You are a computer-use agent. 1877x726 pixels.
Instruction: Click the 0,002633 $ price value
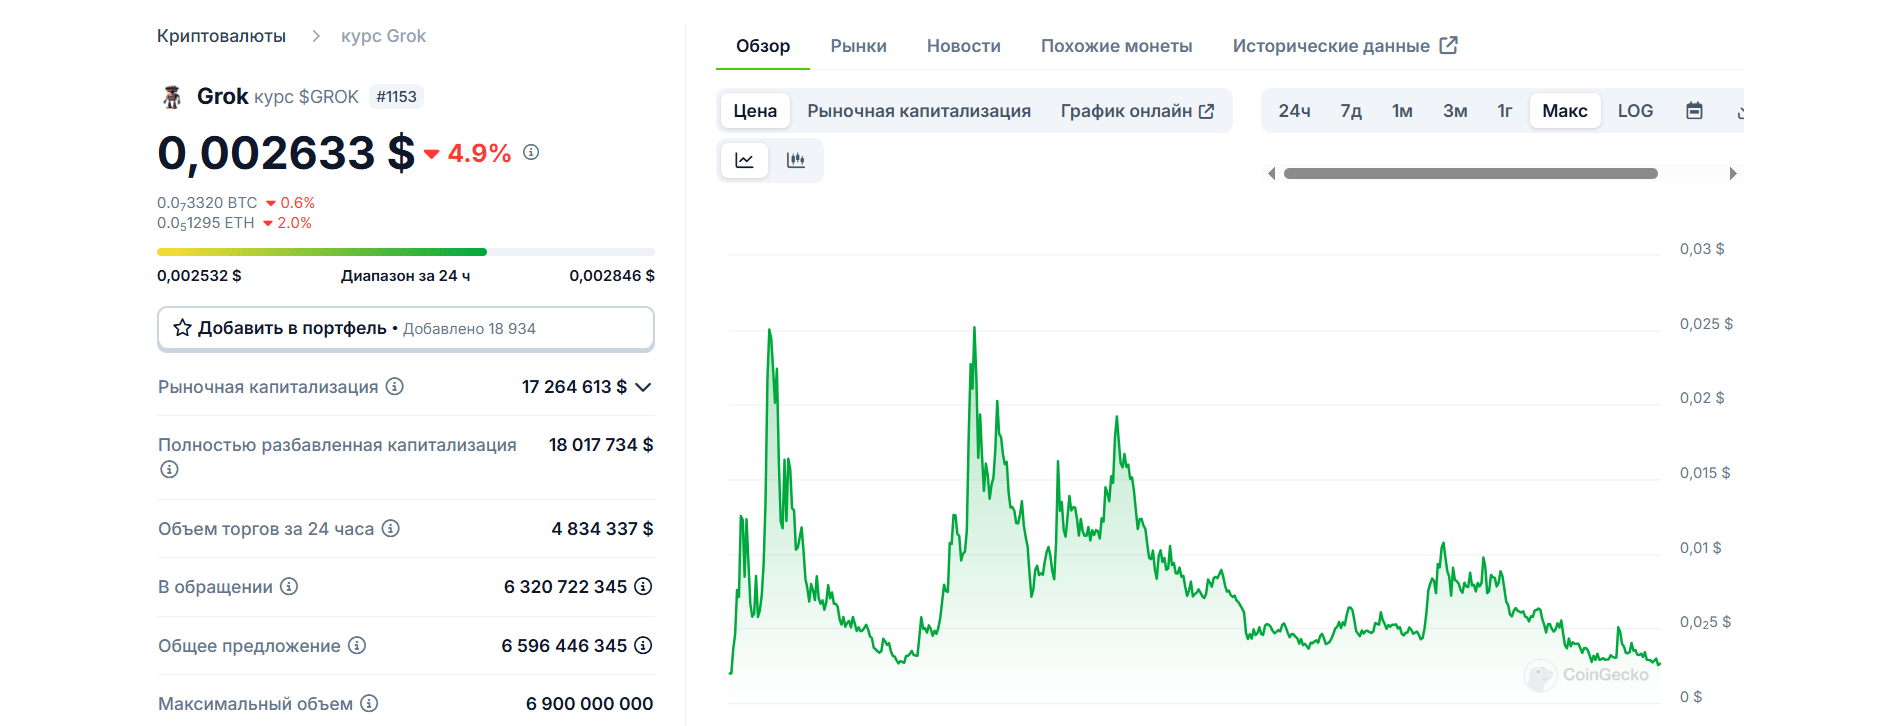[286, 153]
